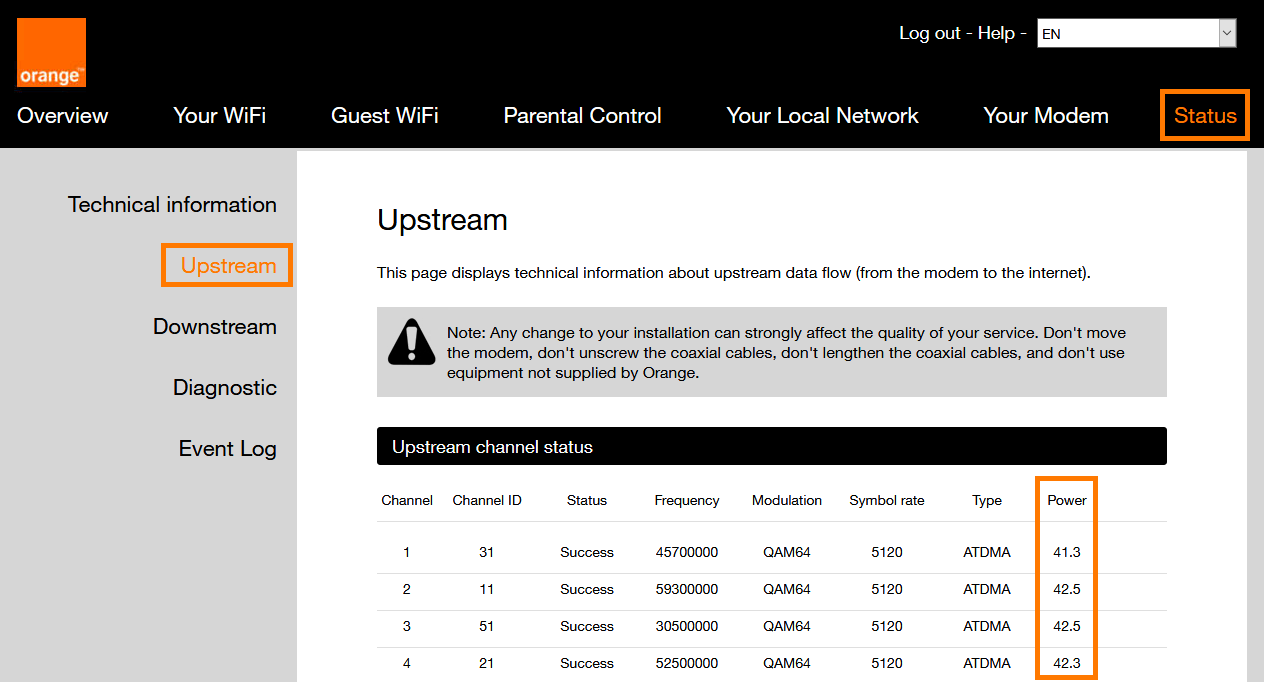Select Your Local Network tab
The width and height of the screenshot is (1264, 682).
click(x=822, y=116)
